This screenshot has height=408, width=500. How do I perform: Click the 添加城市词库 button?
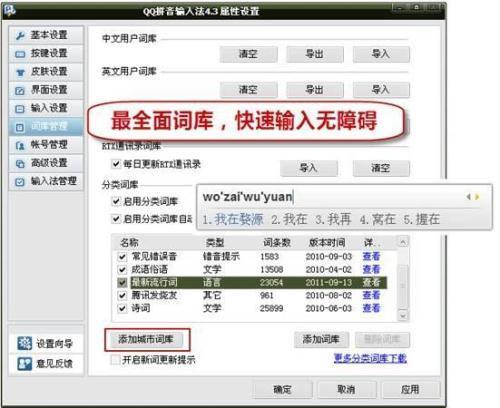[146, 339]
